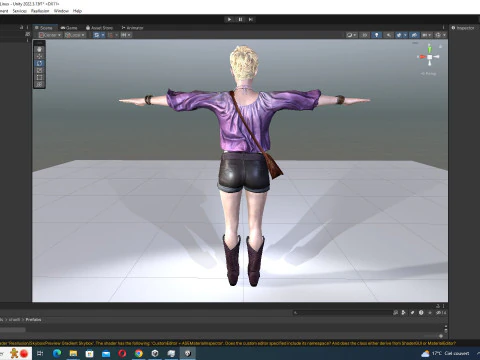
Task: Open Opera browser from taskbar
Action: pyautogui.click(x=122, y=353)
